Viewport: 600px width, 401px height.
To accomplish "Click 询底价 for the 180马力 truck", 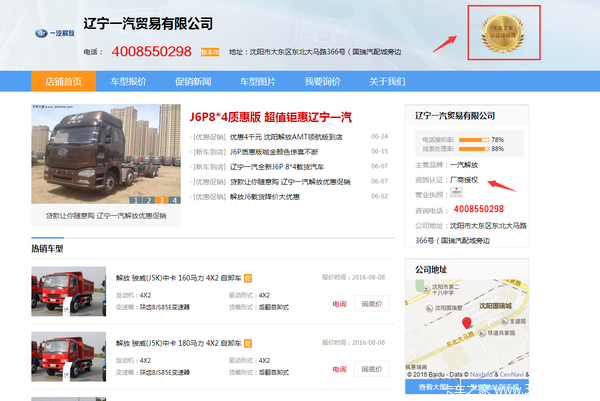I will coord(372,369).
